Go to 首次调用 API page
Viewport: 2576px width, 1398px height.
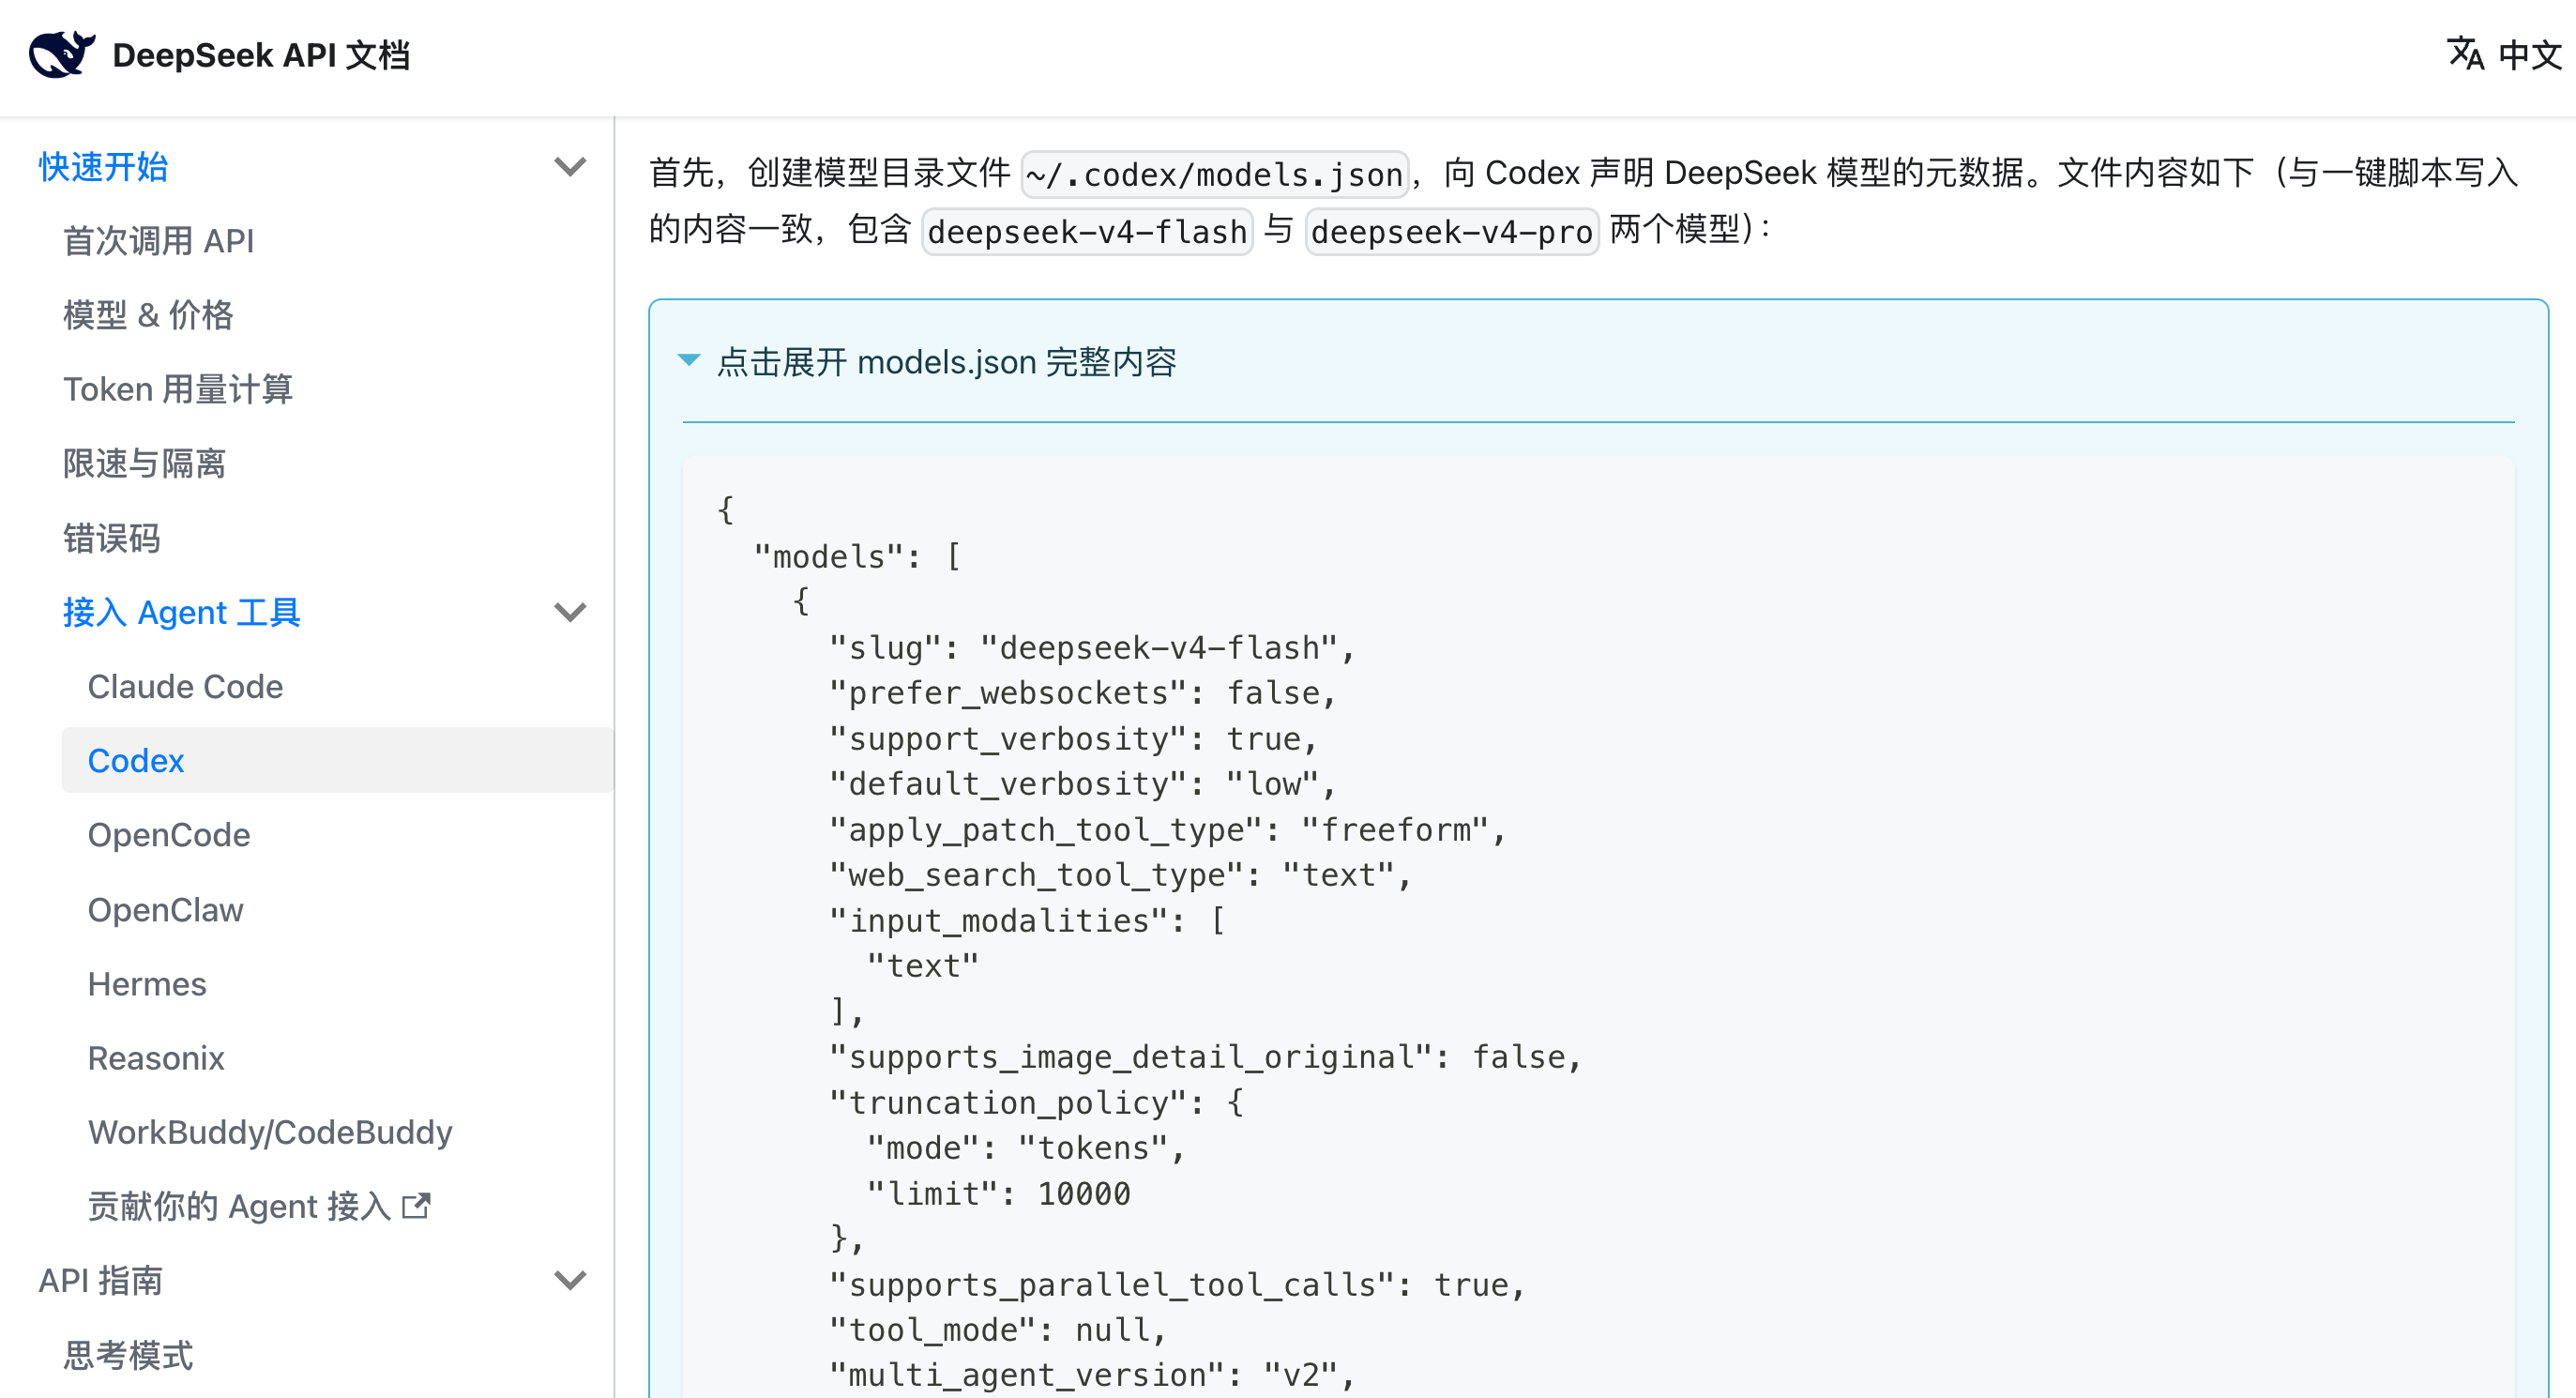pyautogui.click(x=158, y=241)
